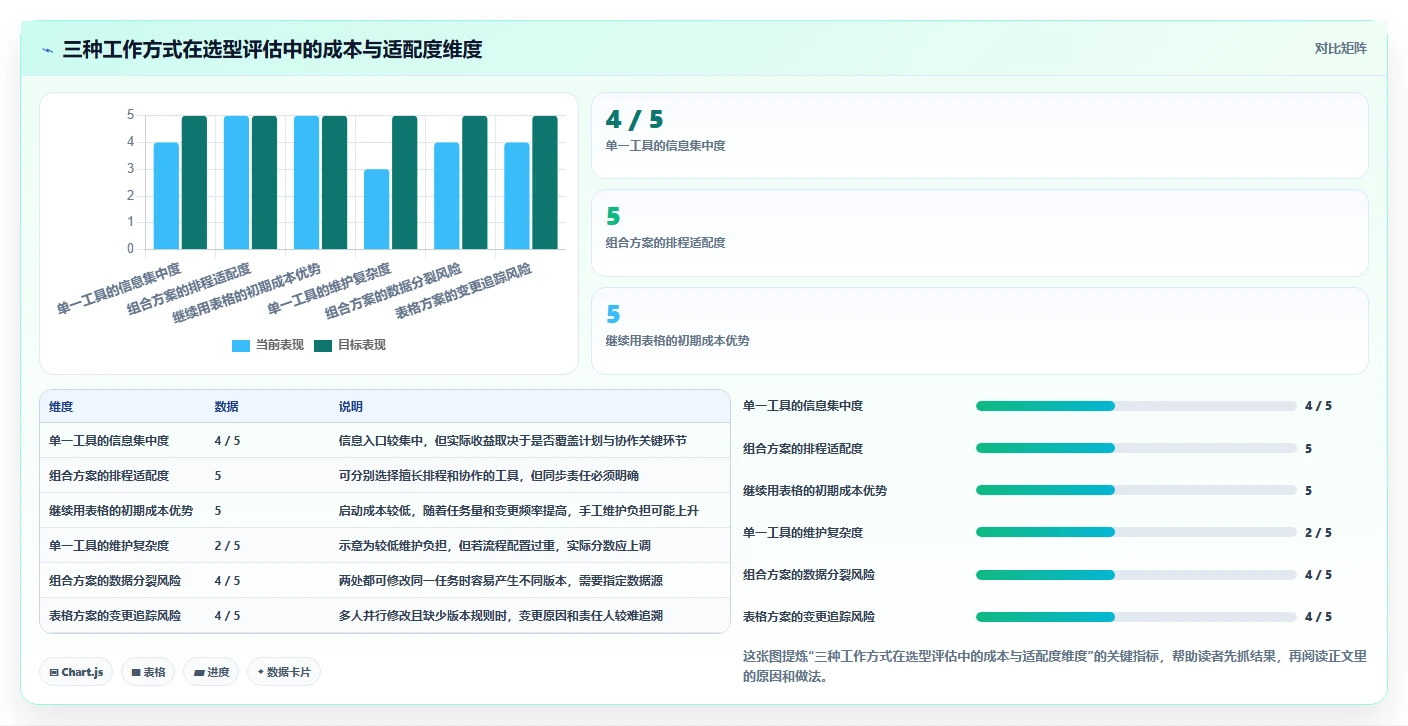Click progress bar for 单一工具的维护复杂度

[x=1136, y=532]
